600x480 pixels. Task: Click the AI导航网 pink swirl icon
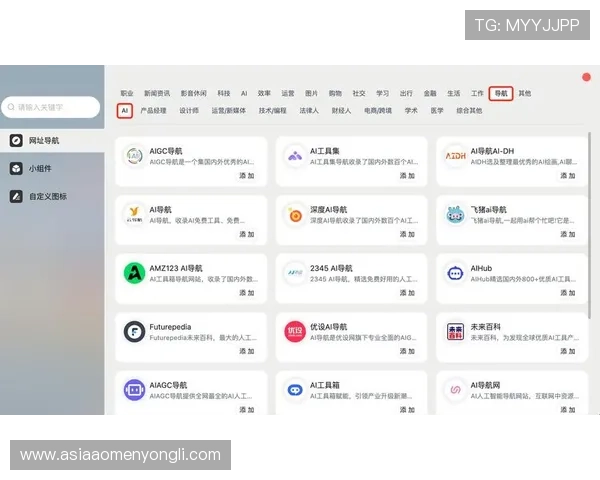(455, 390)
